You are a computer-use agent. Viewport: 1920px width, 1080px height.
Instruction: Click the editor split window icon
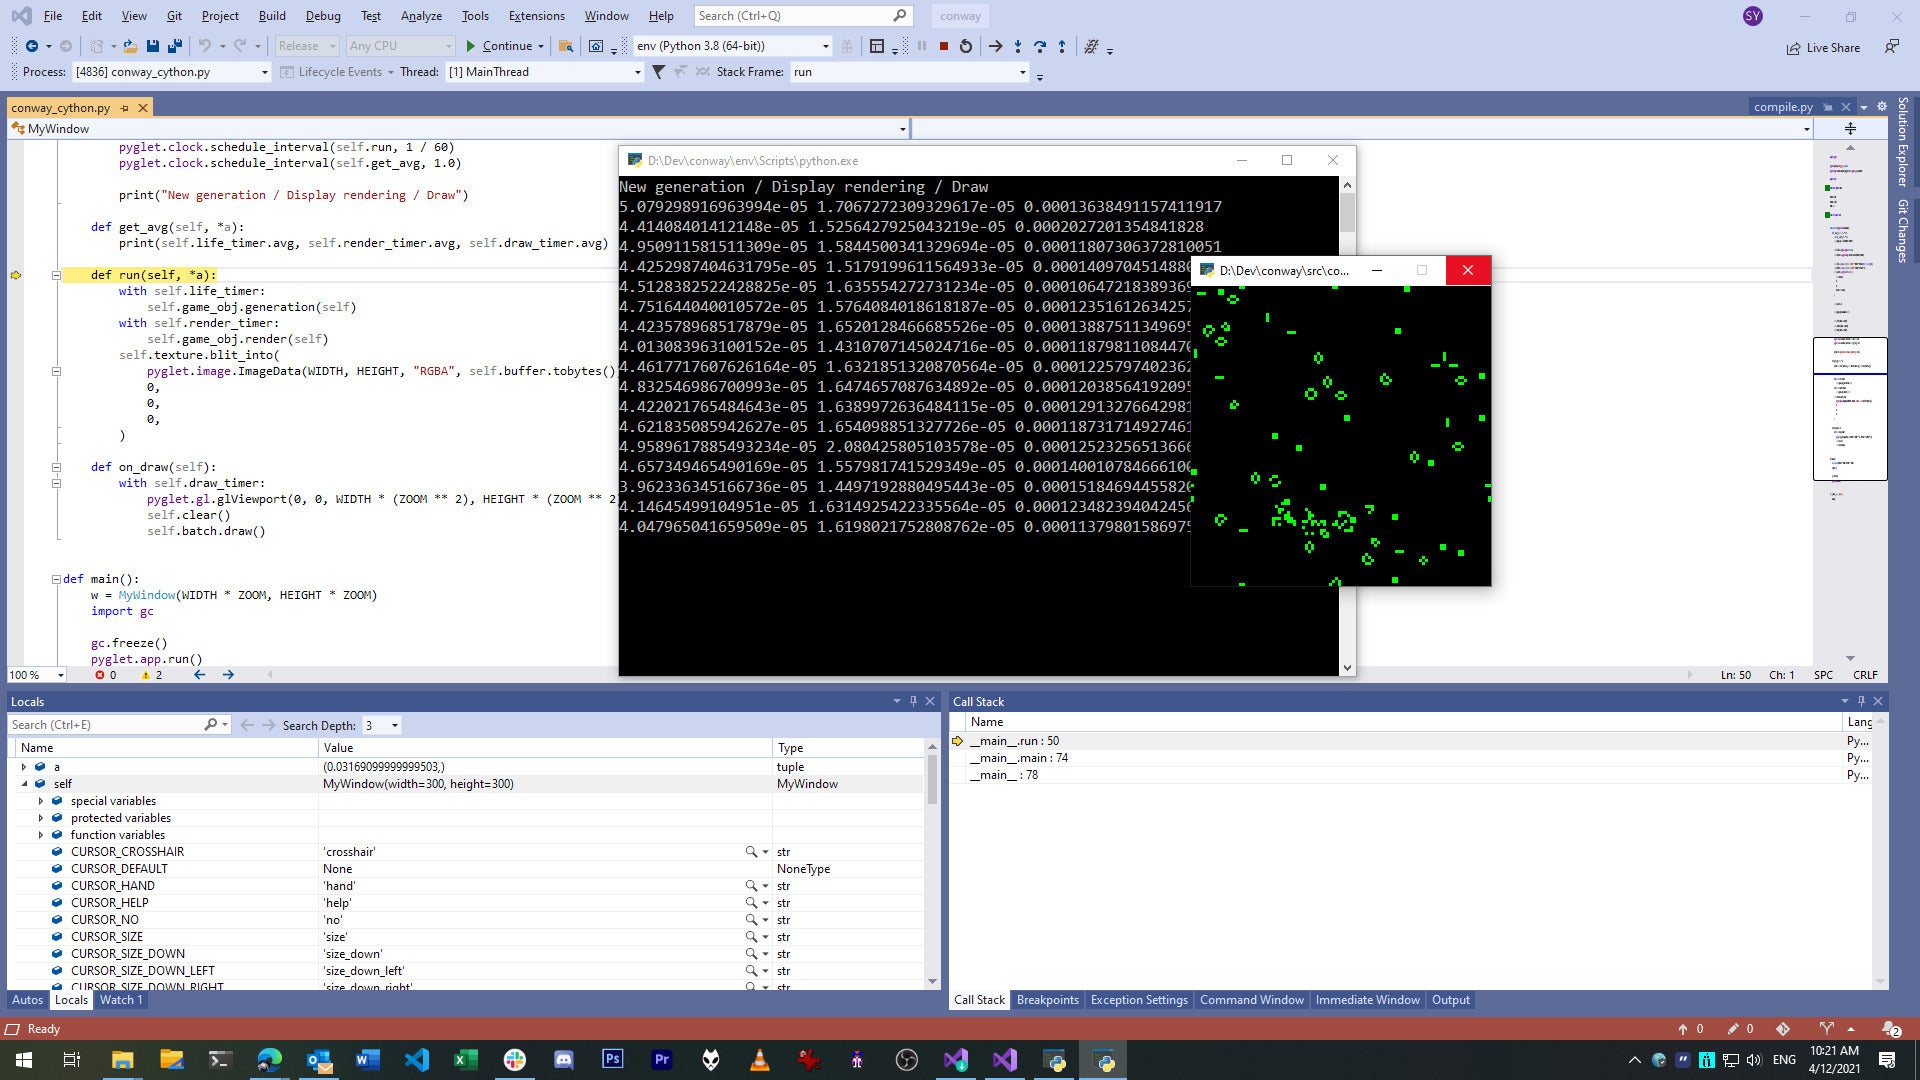(1850, 128)
